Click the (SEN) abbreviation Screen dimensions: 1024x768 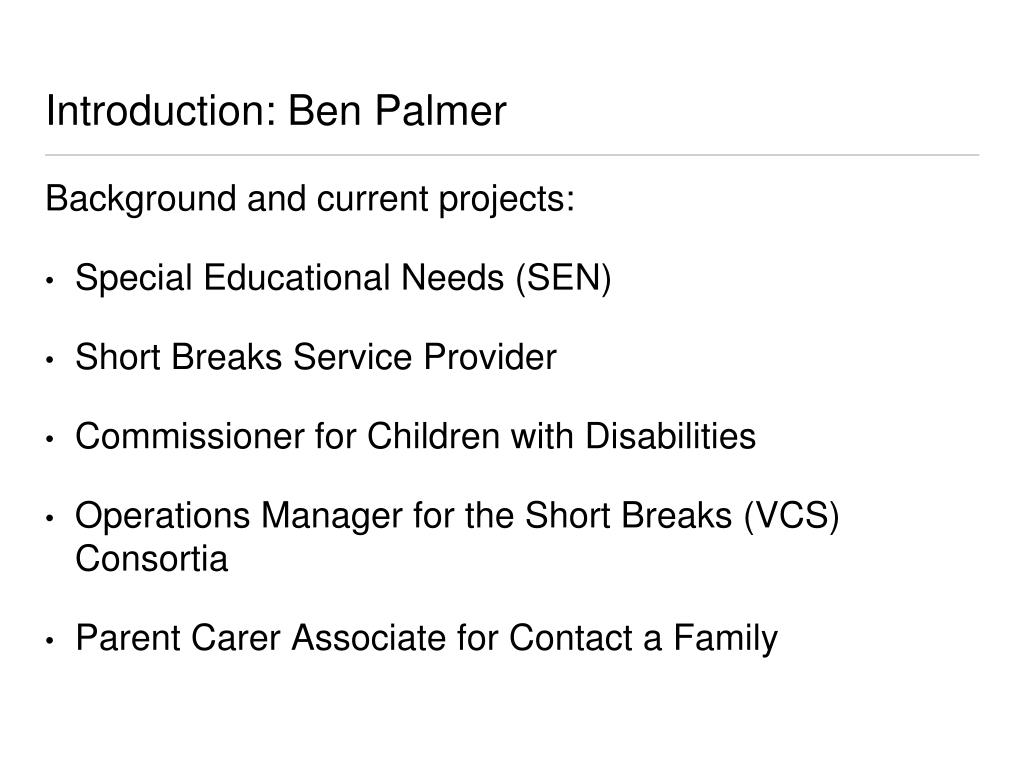[x=564, y=278]
